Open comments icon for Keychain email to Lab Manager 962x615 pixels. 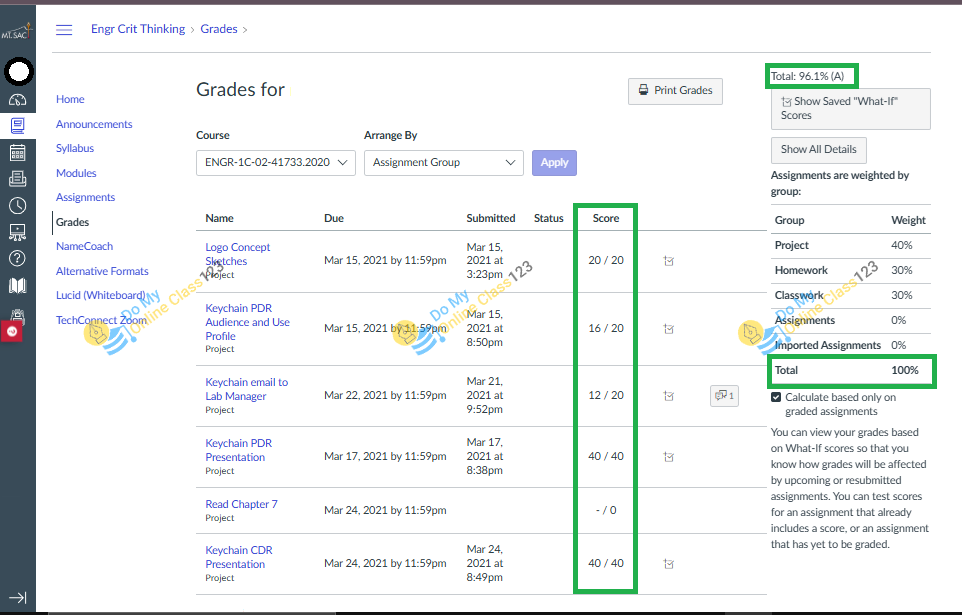[724, 396]
